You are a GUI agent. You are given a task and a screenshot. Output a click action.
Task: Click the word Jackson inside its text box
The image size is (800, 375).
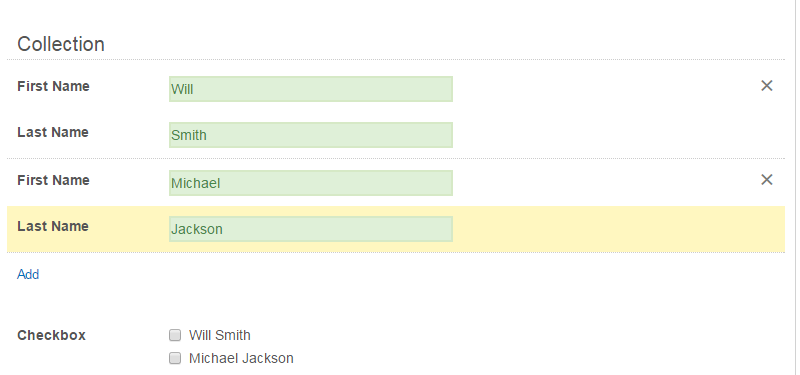click(x=196, y=229)
